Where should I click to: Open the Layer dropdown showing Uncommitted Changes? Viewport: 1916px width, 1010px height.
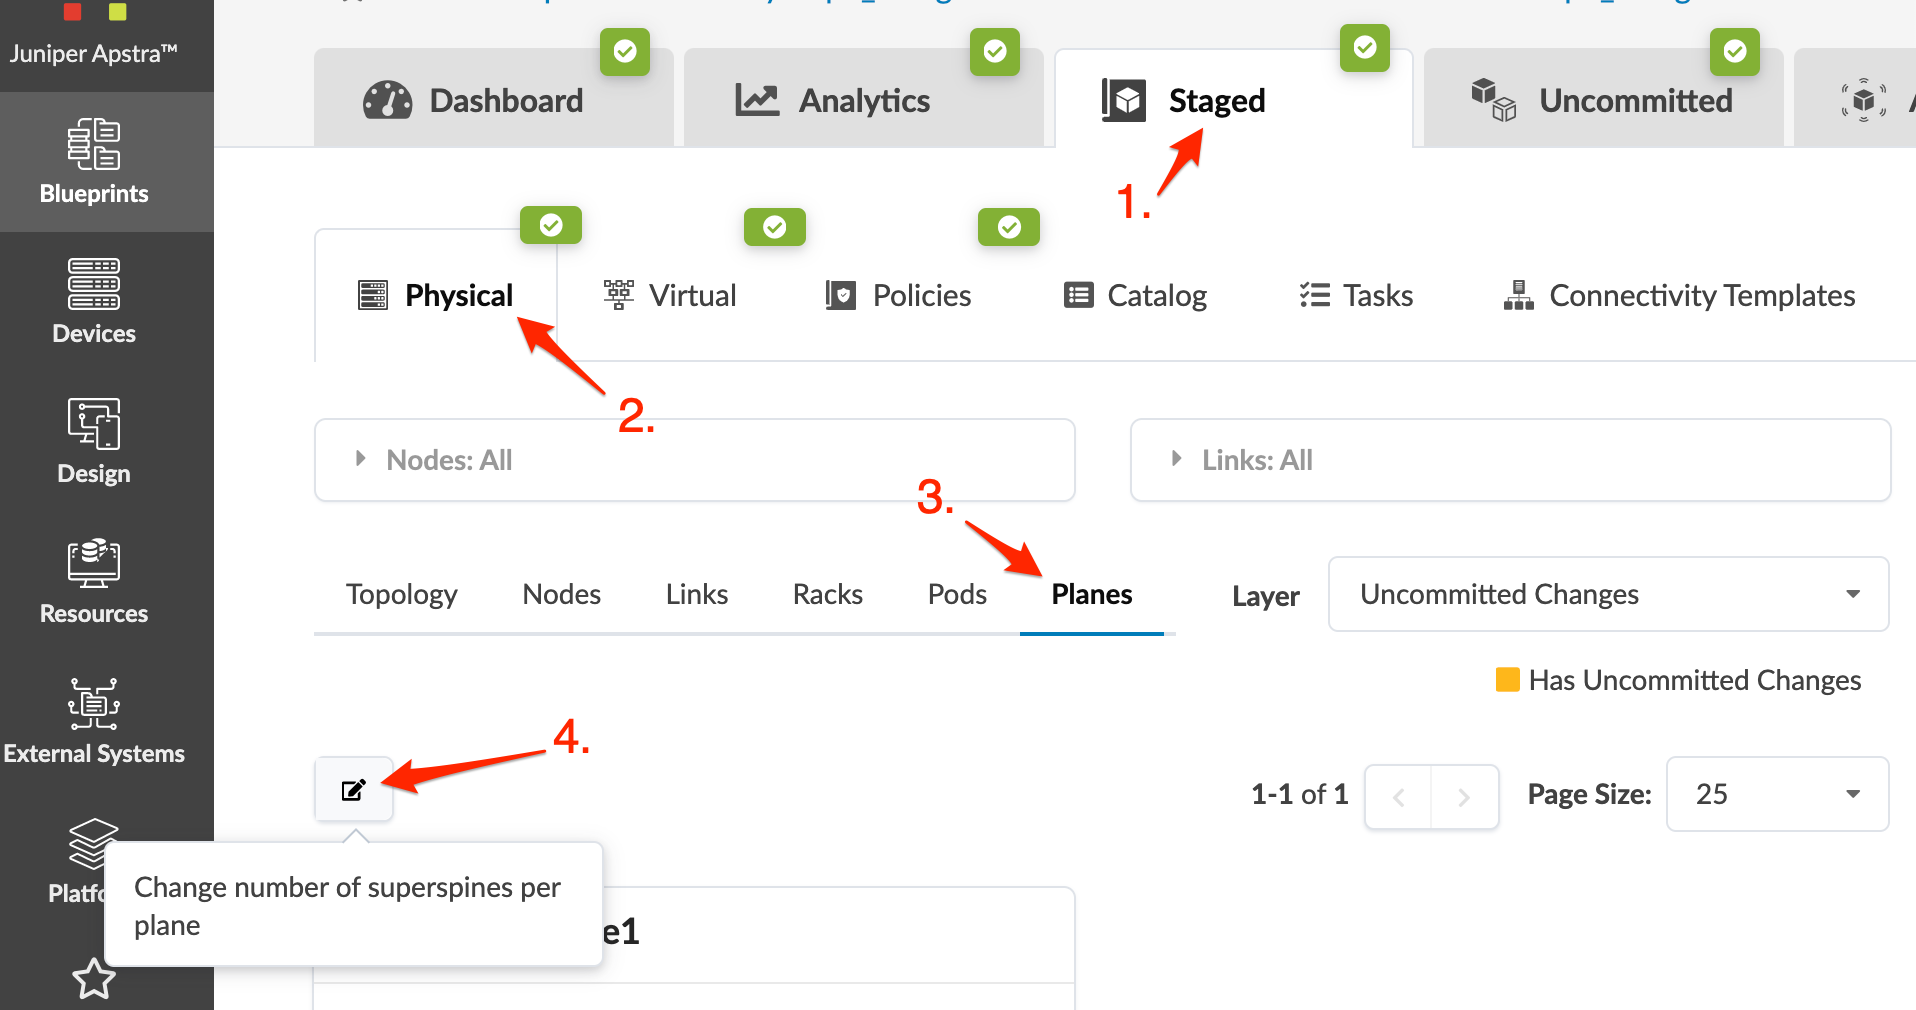coord(1608,595)
